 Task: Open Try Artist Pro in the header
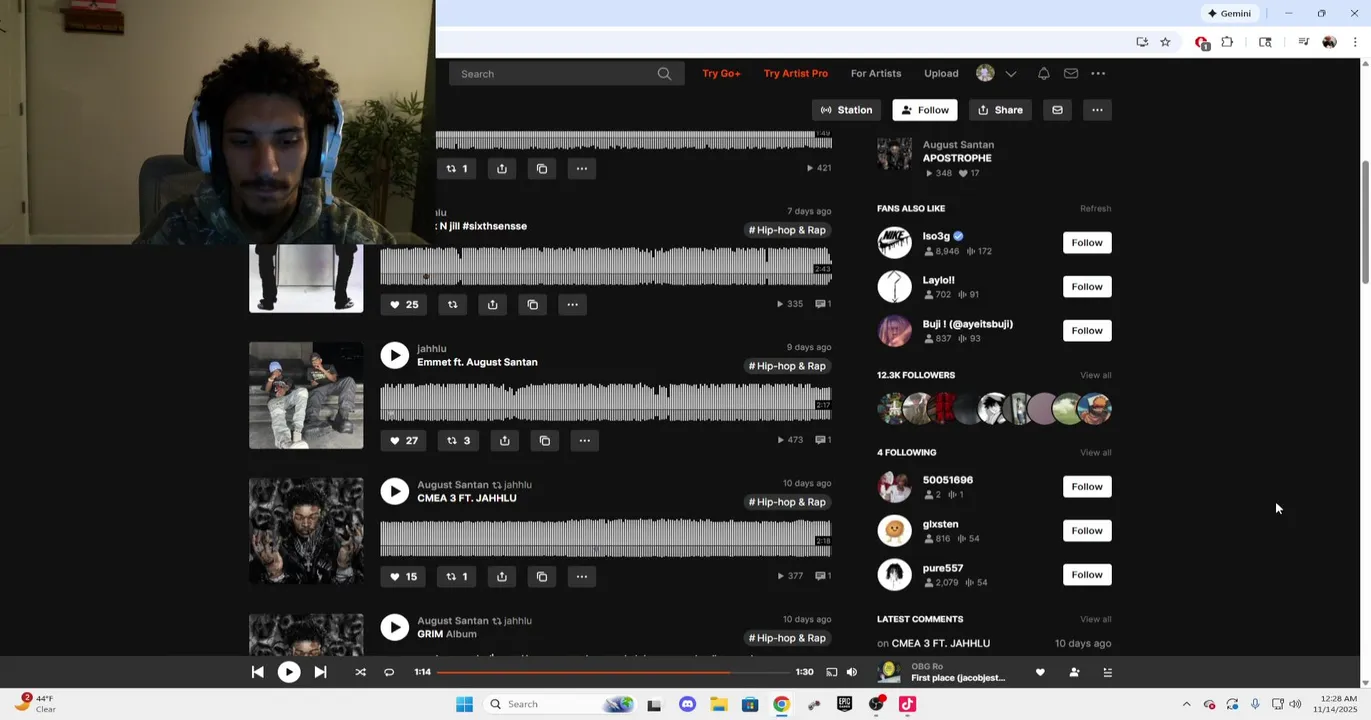795,73
